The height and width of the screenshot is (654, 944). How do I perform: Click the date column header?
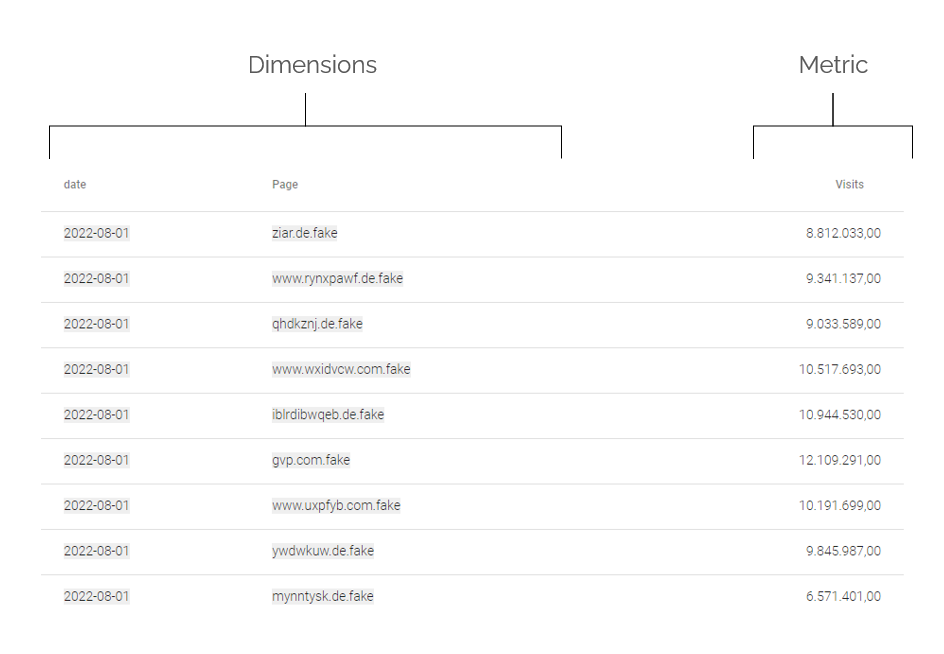point(75,184)
